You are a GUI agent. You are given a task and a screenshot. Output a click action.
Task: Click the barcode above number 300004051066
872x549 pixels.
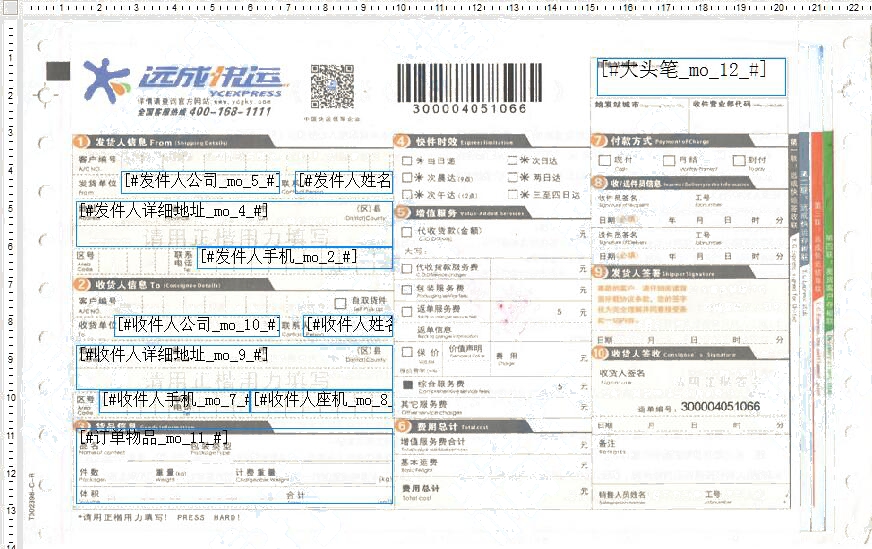pyautogui.click(x=469, y=82)
